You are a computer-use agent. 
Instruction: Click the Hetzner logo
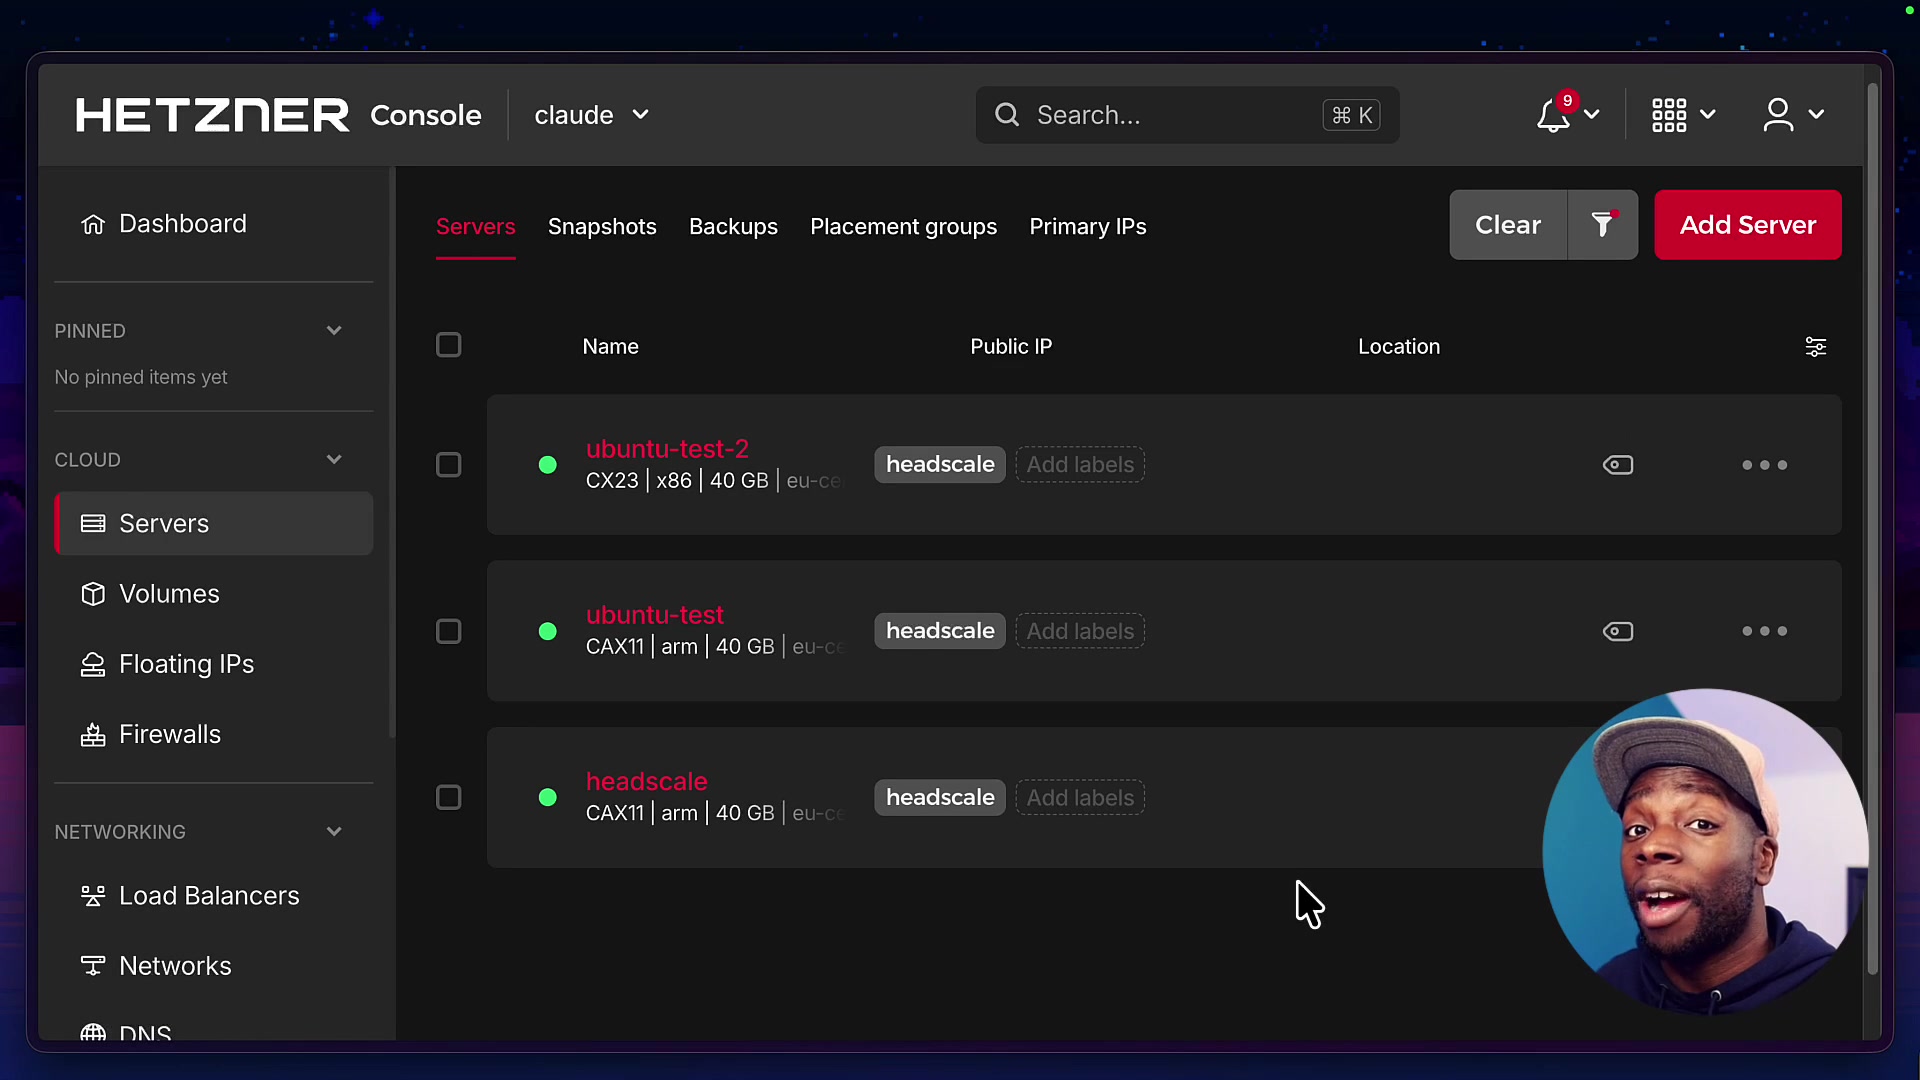click(212, 114)
